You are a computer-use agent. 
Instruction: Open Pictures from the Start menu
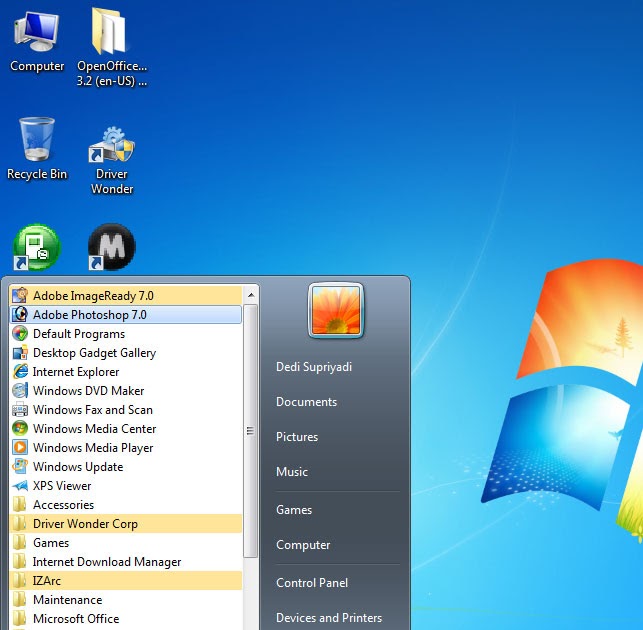coord(297,437)
